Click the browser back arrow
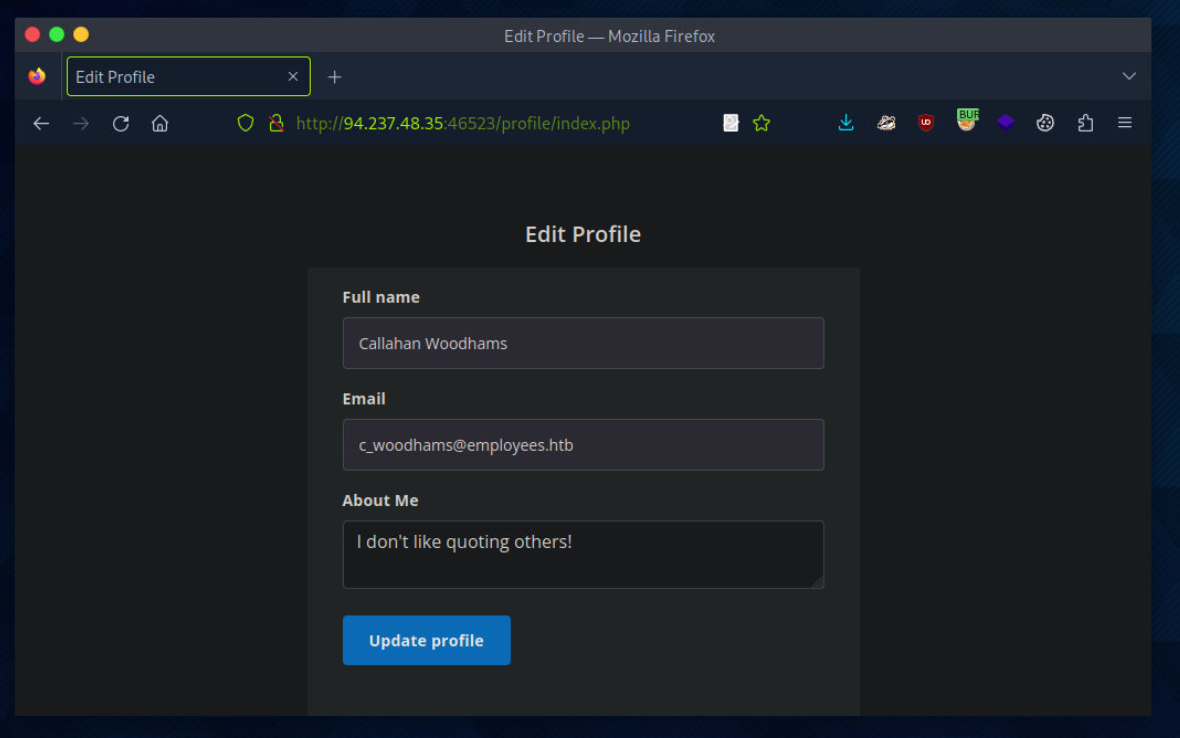 (41, 123)
